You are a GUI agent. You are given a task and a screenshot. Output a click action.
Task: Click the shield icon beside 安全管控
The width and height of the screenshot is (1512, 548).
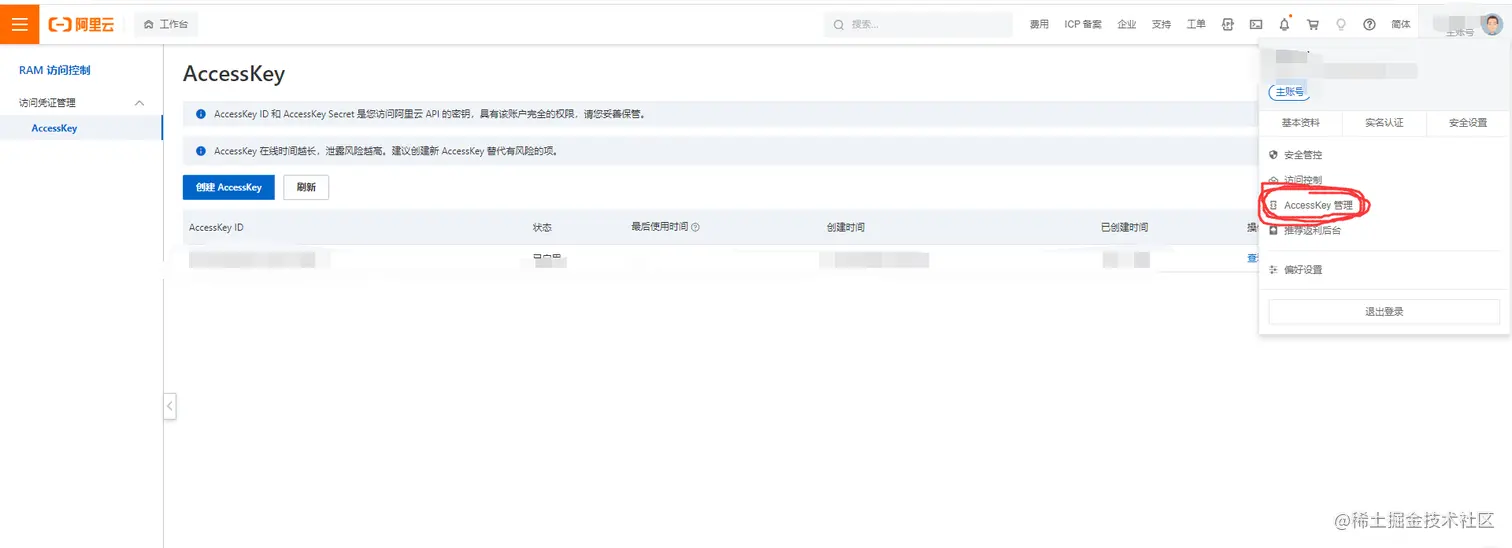pos(1273,155)
